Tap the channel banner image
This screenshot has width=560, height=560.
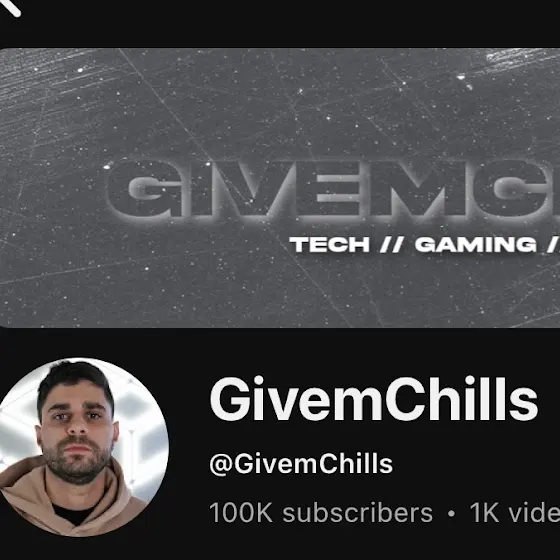point(280,188)
